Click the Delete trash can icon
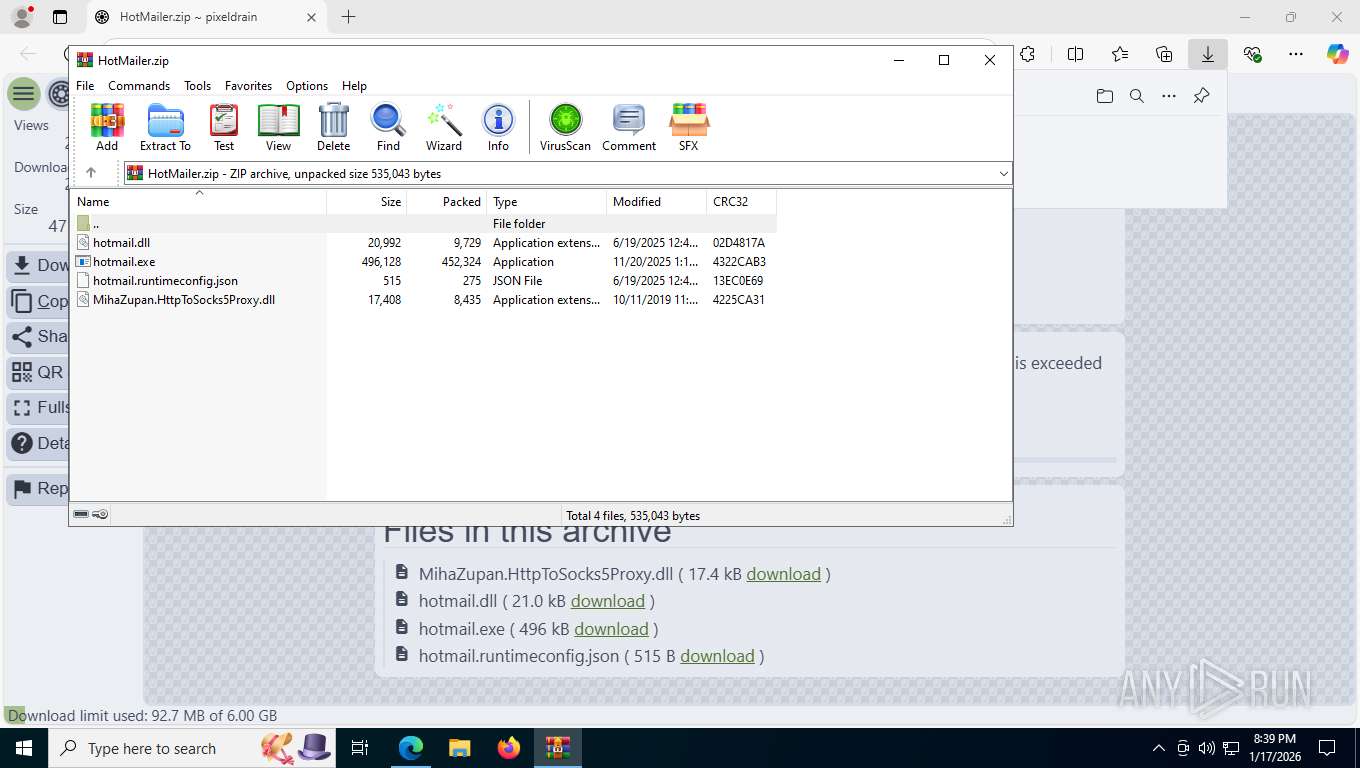Screen dimensions: 1360x768 tap(333, 127)
